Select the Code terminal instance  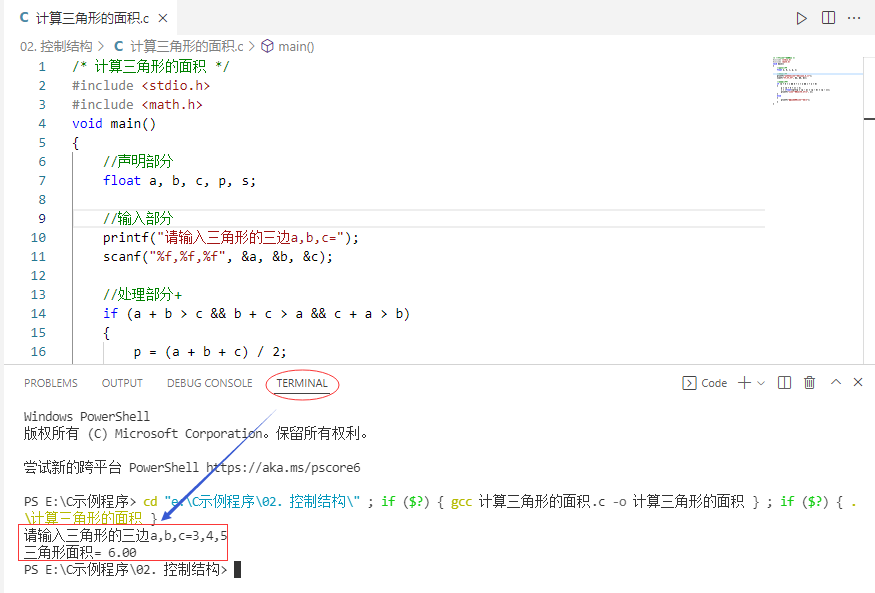[x=705, y=383]
